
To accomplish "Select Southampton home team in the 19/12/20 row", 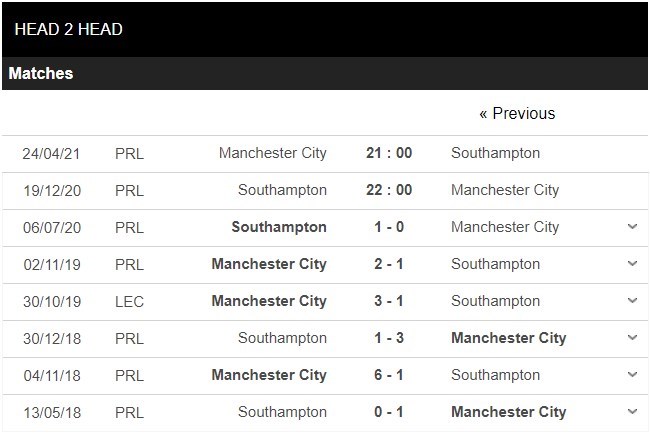I will pyautogui.click(x=282, y=190).
